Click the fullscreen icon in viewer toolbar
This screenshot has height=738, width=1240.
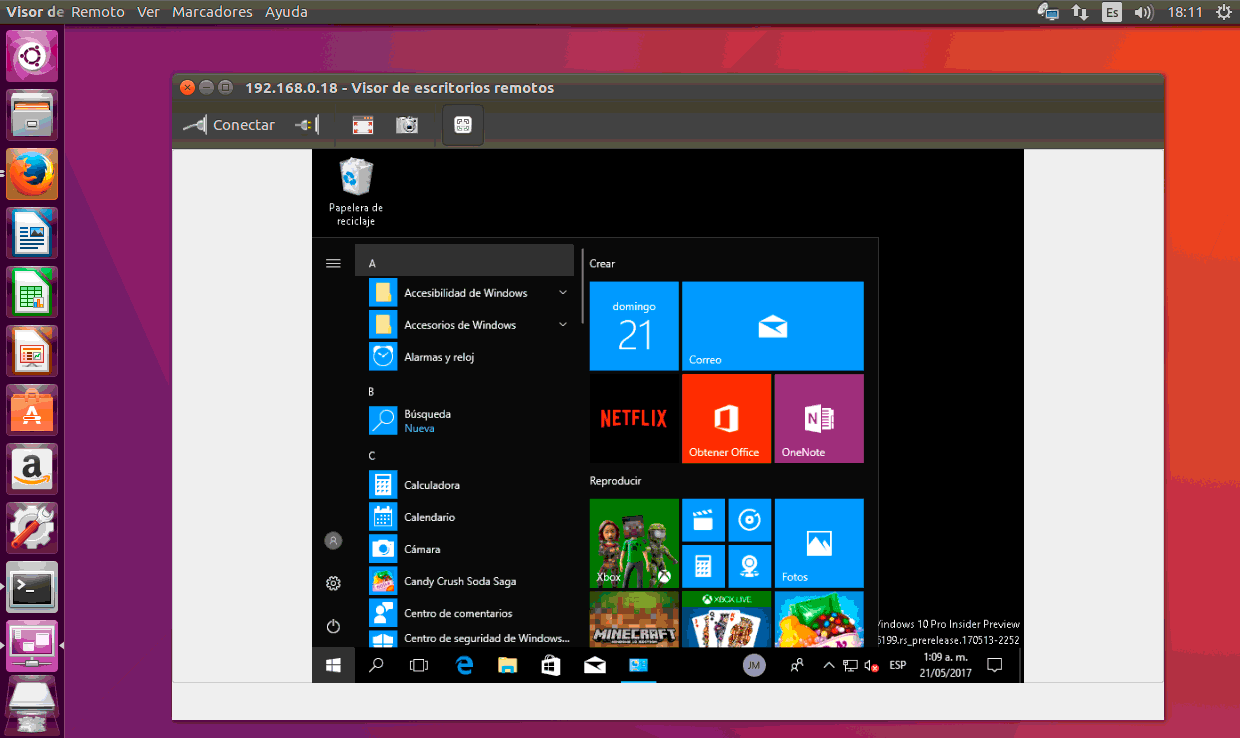click(x=362, y=125)
